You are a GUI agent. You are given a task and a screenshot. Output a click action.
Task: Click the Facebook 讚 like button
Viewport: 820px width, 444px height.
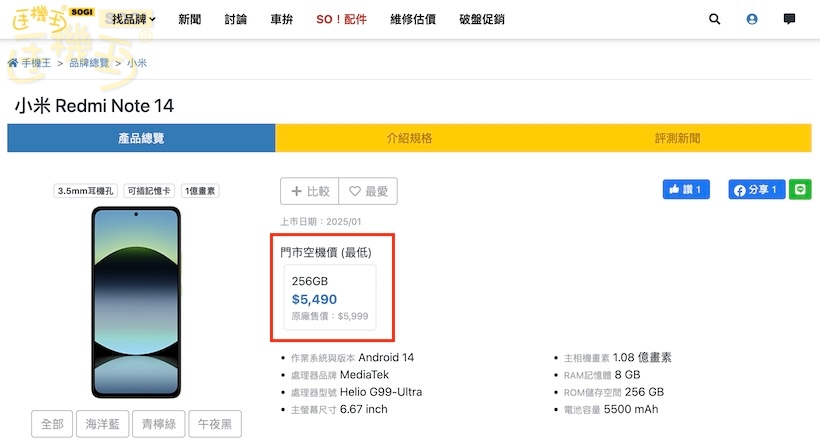point(685,190)
